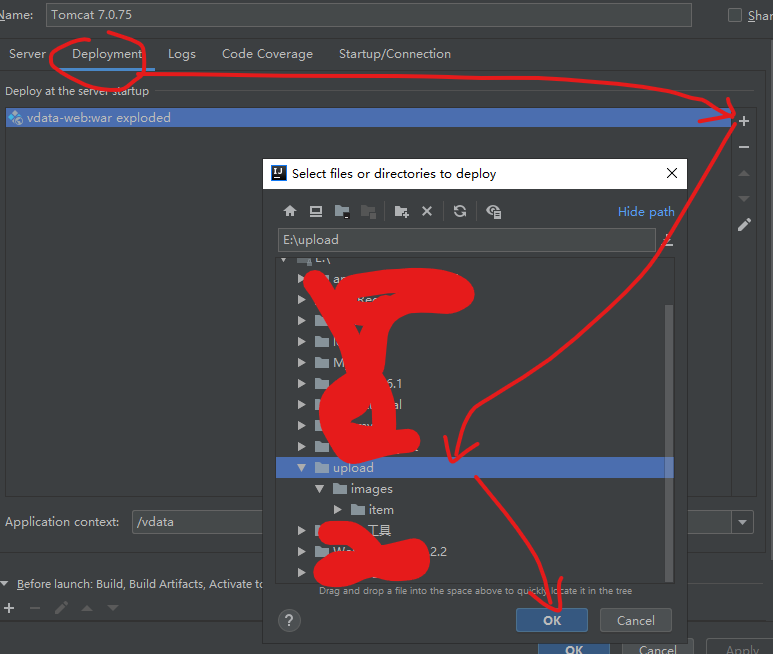The height and width of the screenshot is (654, 773).
Task: Create a new folder in chooser
Action: 401,212
